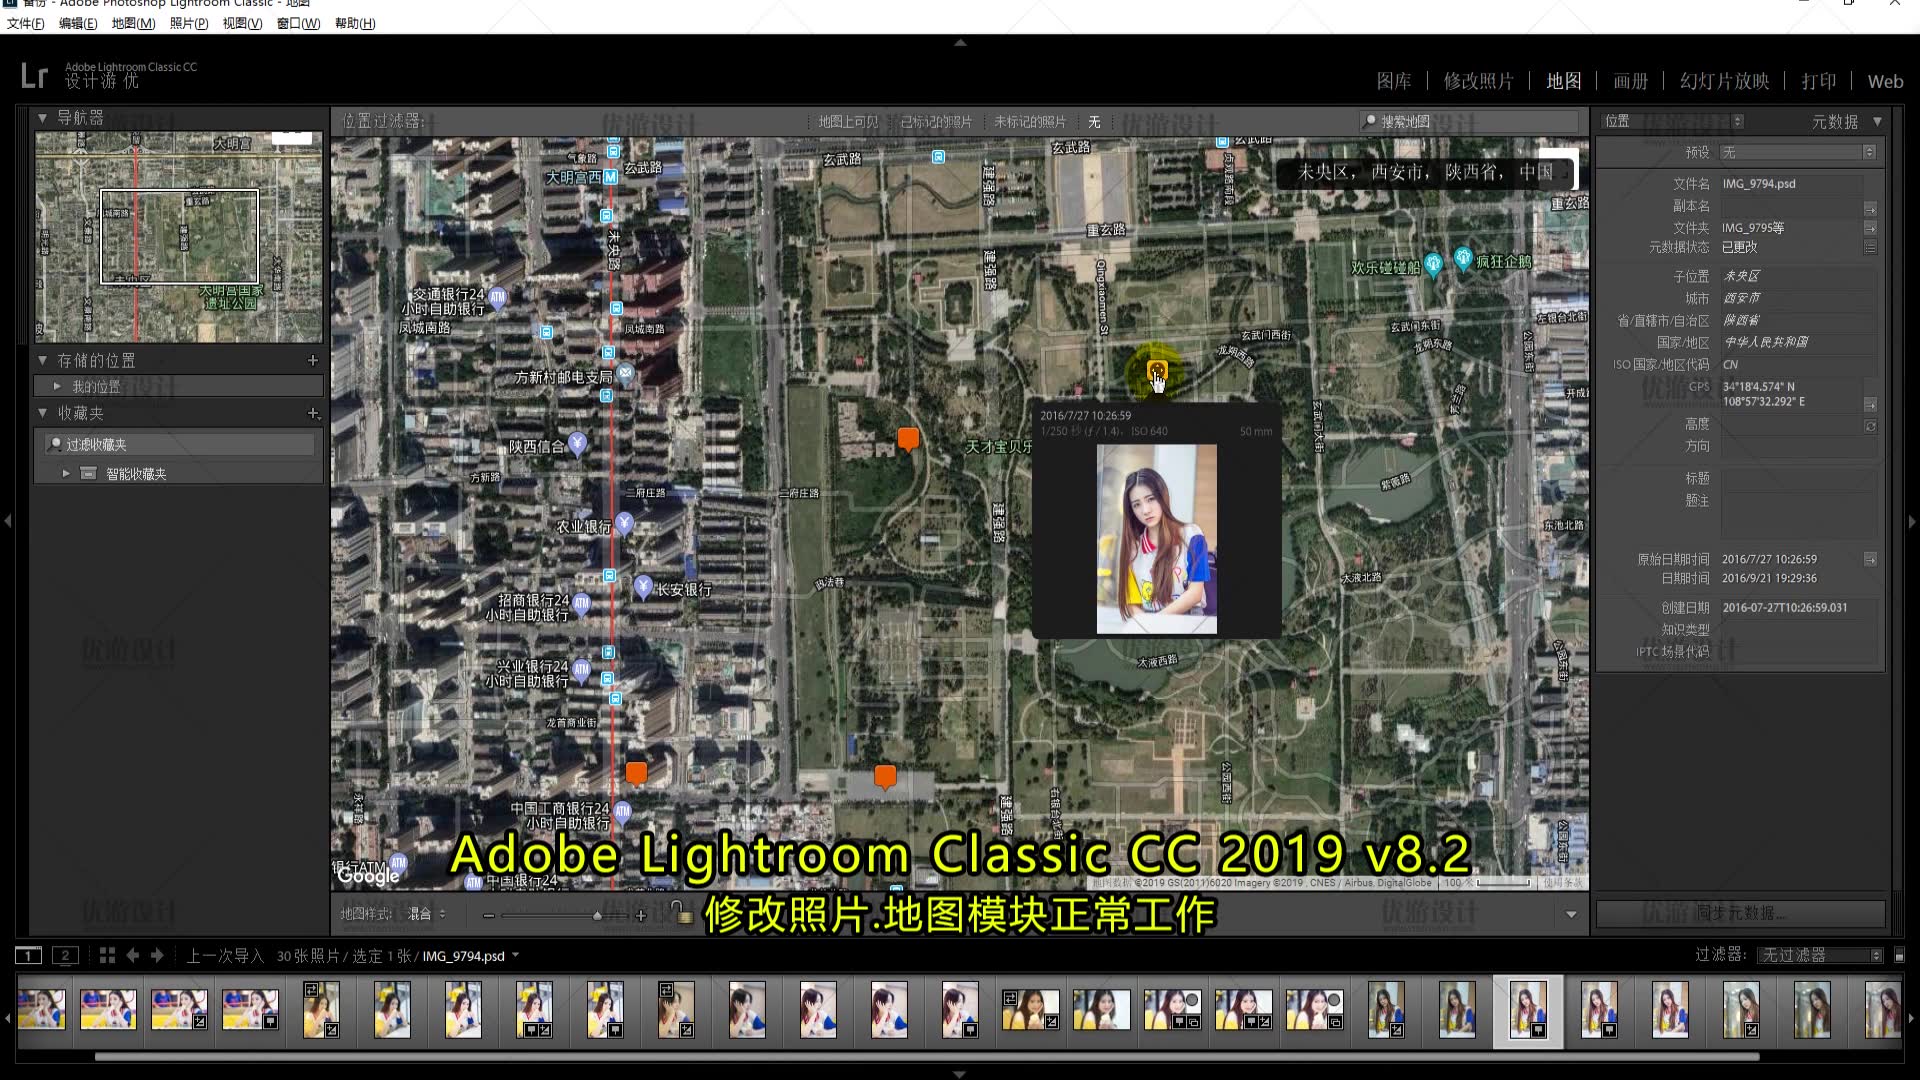Go back with left arrow in filmstrip bar
The image size is (1920, 1080).
(x=132, y=955)
